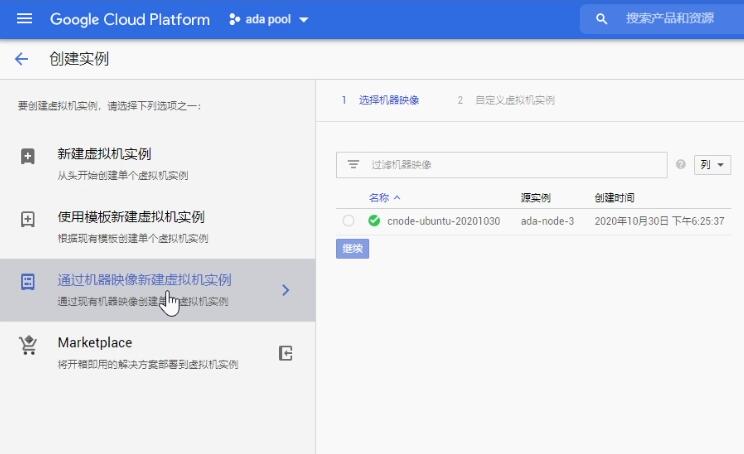
Task: Open the 列 columns dropdown
Action: tap(712, 165)
